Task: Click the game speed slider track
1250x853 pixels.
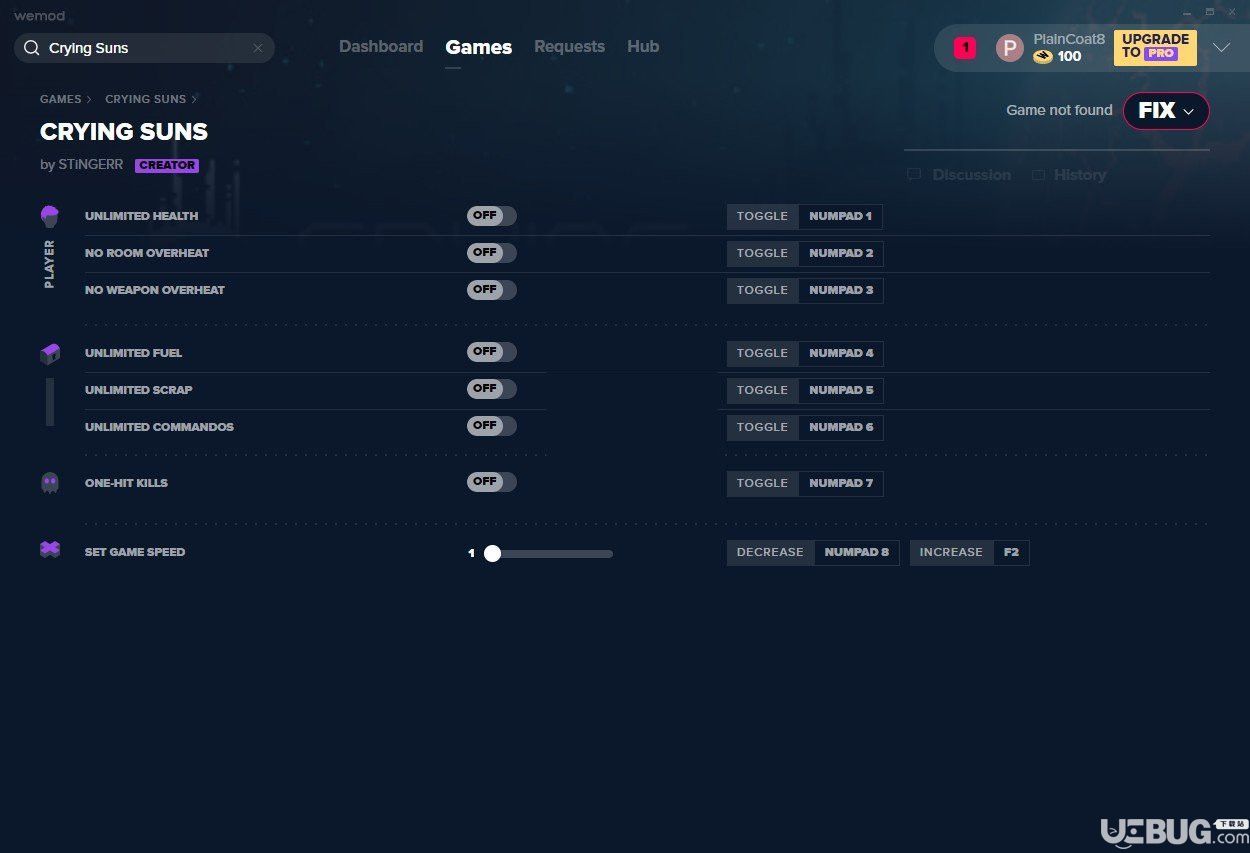Action: click(548, 553)
